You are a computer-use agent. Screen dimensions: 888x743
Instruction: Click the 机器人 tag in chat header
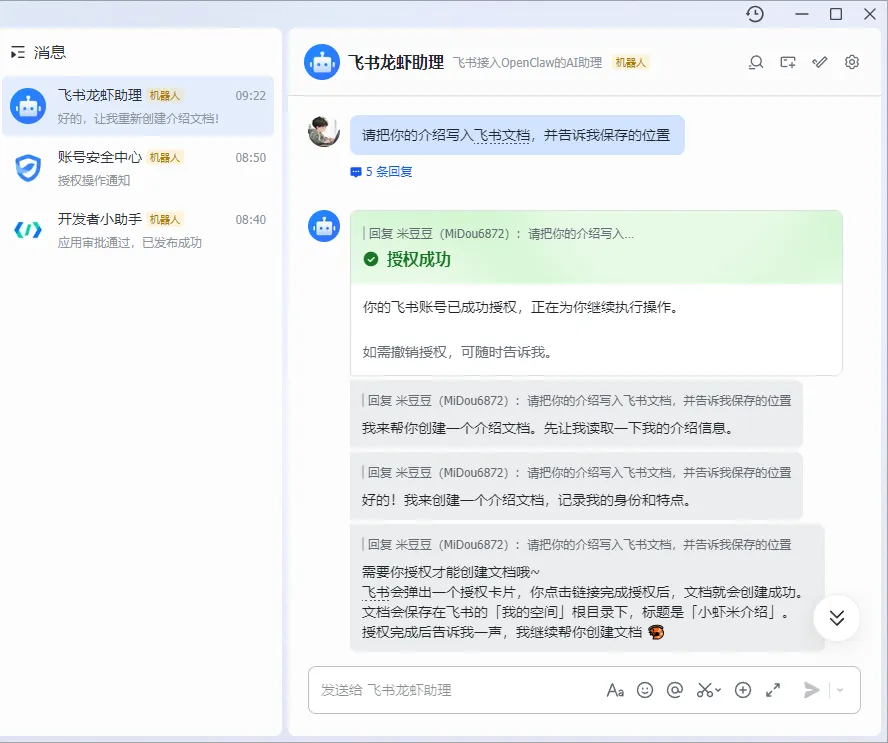coord(630,63)
